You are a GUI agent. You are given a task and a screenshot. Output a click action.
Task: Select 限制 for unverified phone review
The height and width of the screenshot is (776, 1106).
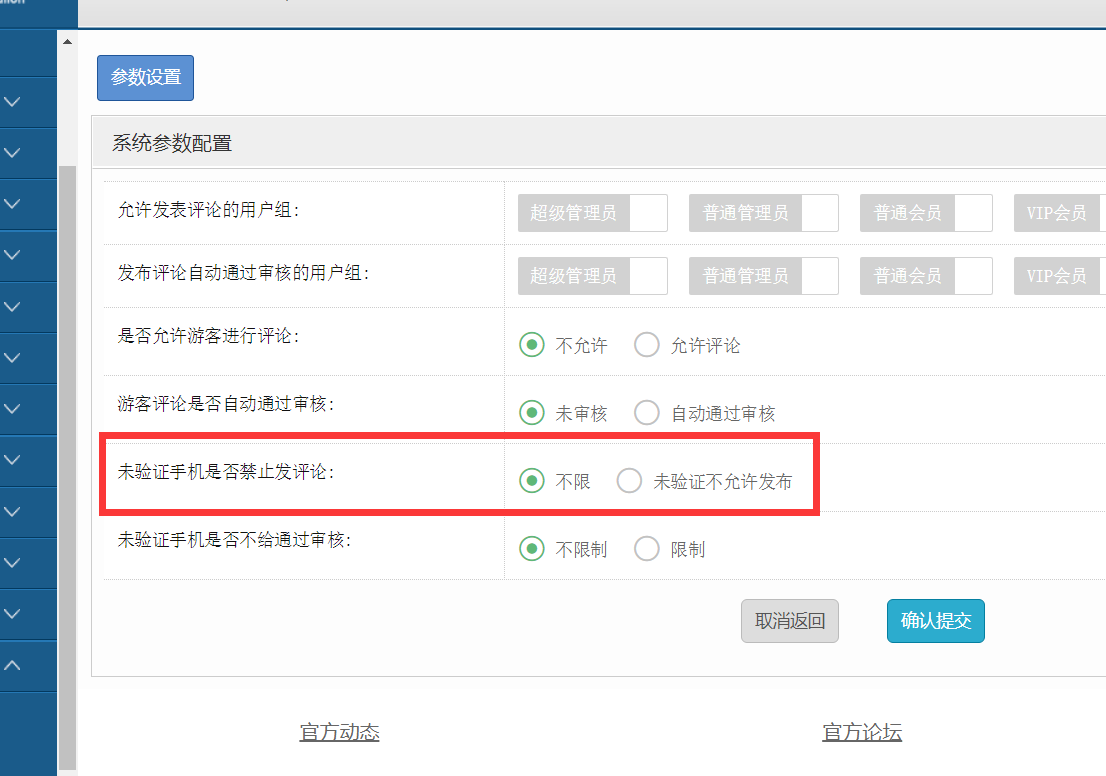[x=647, y=549]
